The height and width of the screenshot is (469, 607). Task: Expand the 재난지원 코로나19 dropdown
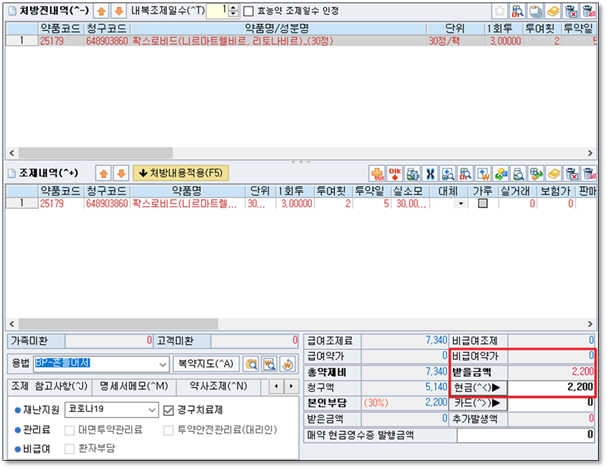point(150,409)
